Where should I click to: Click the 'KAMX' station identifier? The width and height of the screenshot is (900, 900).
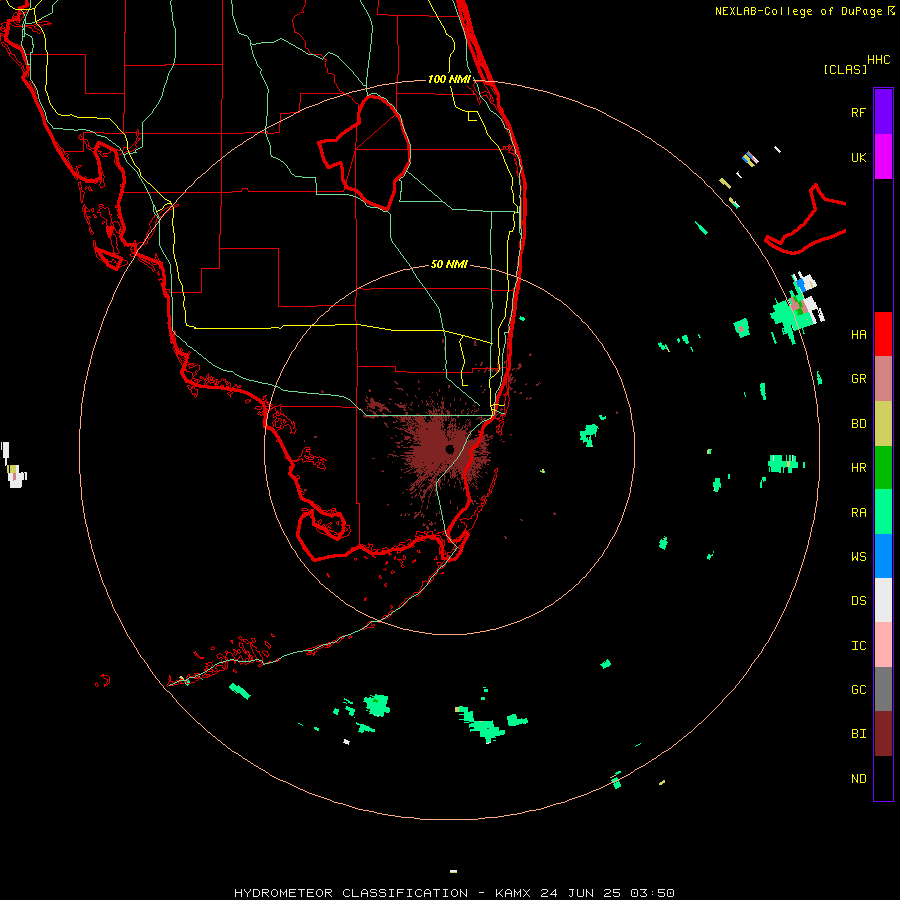[513, 893]
